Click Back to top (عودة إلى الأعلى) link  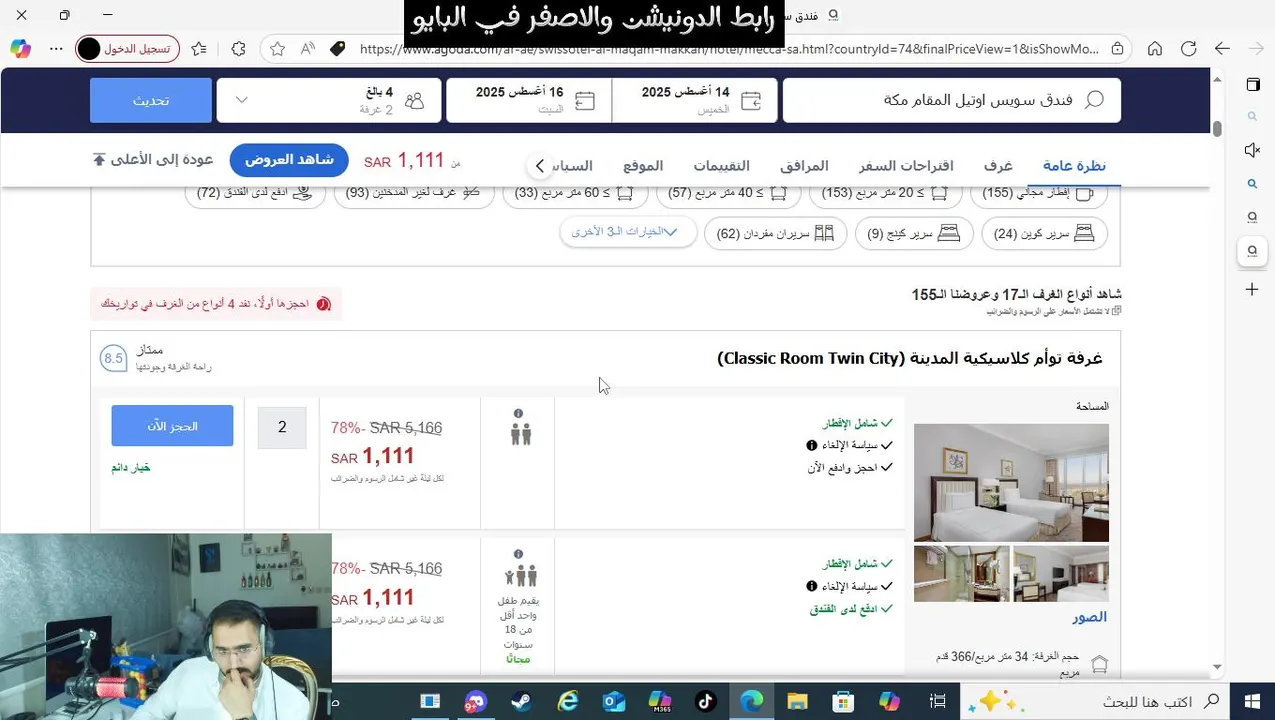pos(153,160)
